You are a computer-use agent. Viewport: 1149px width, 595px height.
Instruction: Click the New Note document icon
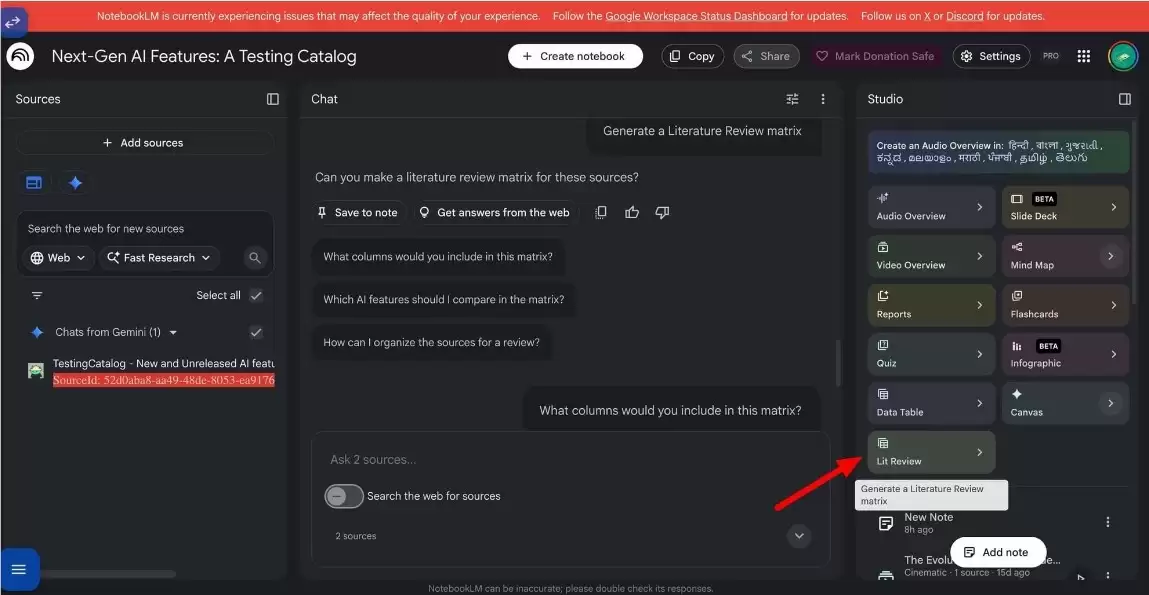[x=886, y=523]
